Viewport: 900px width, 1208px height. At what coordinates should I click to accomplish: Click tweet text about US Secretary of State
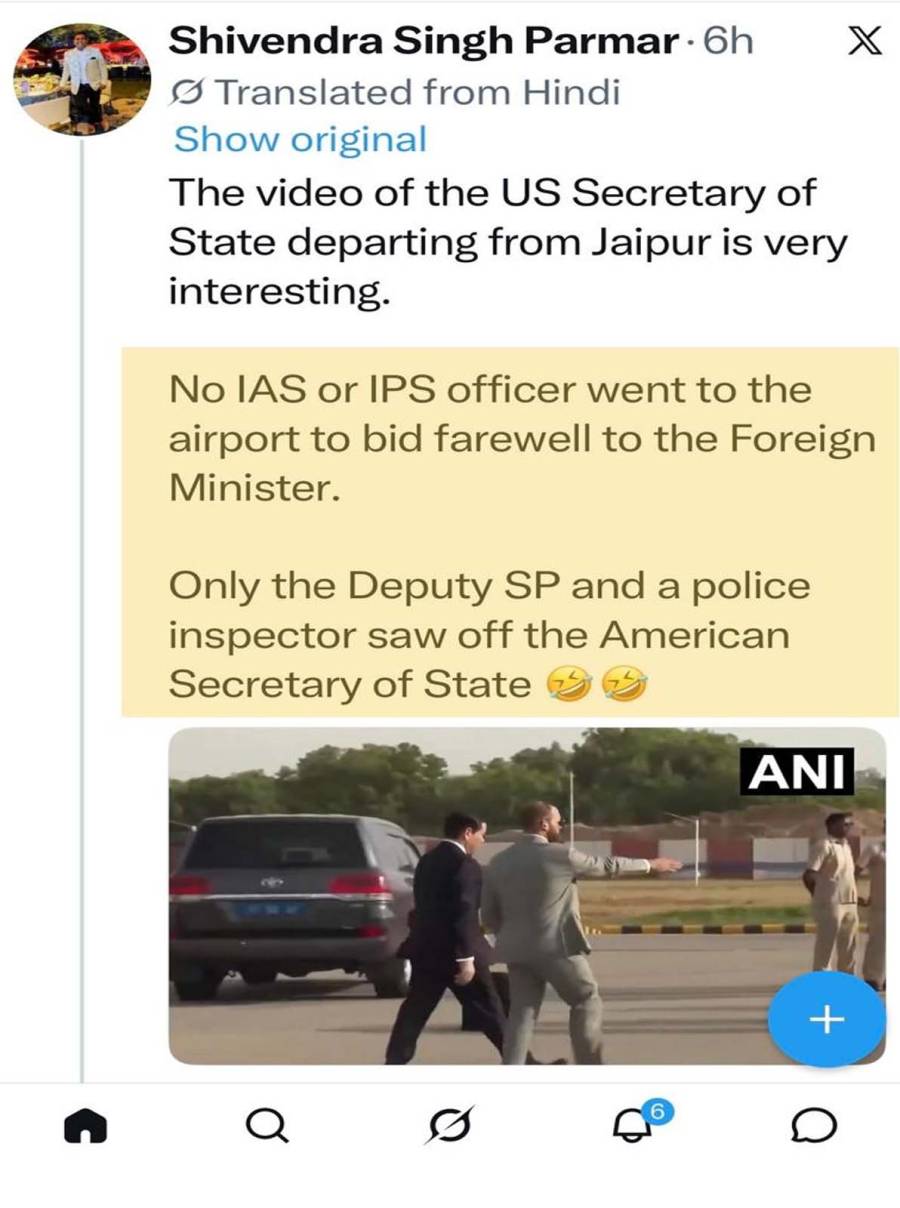click(x=507, y=243)
